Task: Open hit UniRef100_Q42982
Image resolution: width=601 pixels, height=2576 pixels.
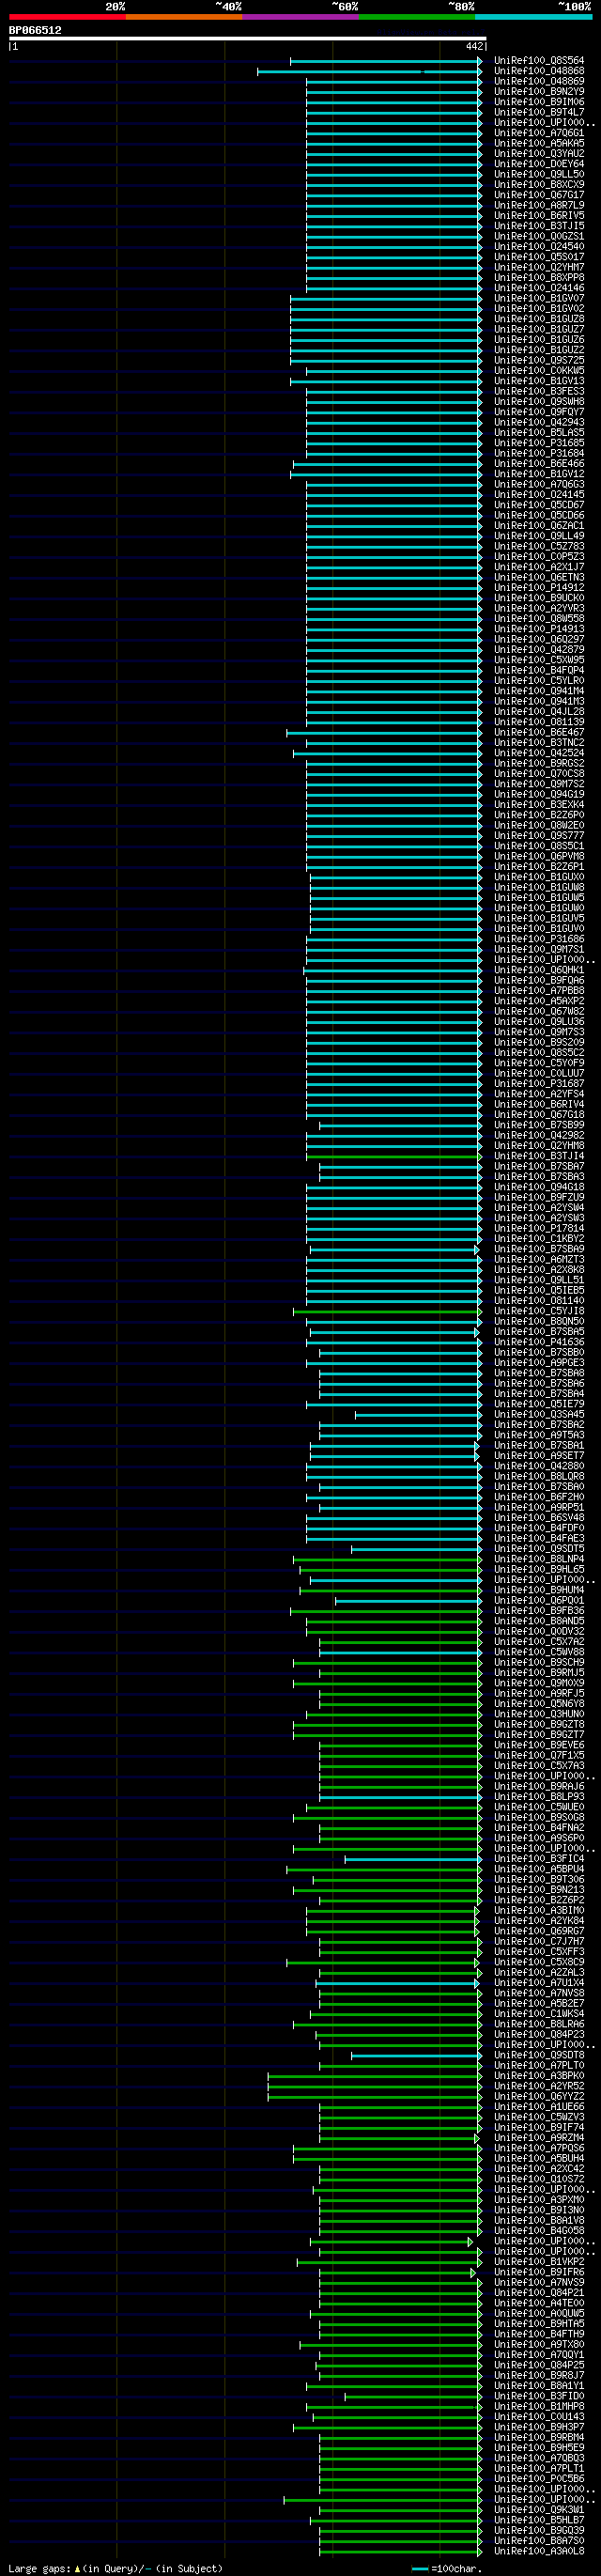Action: [x=539, y=1136]
